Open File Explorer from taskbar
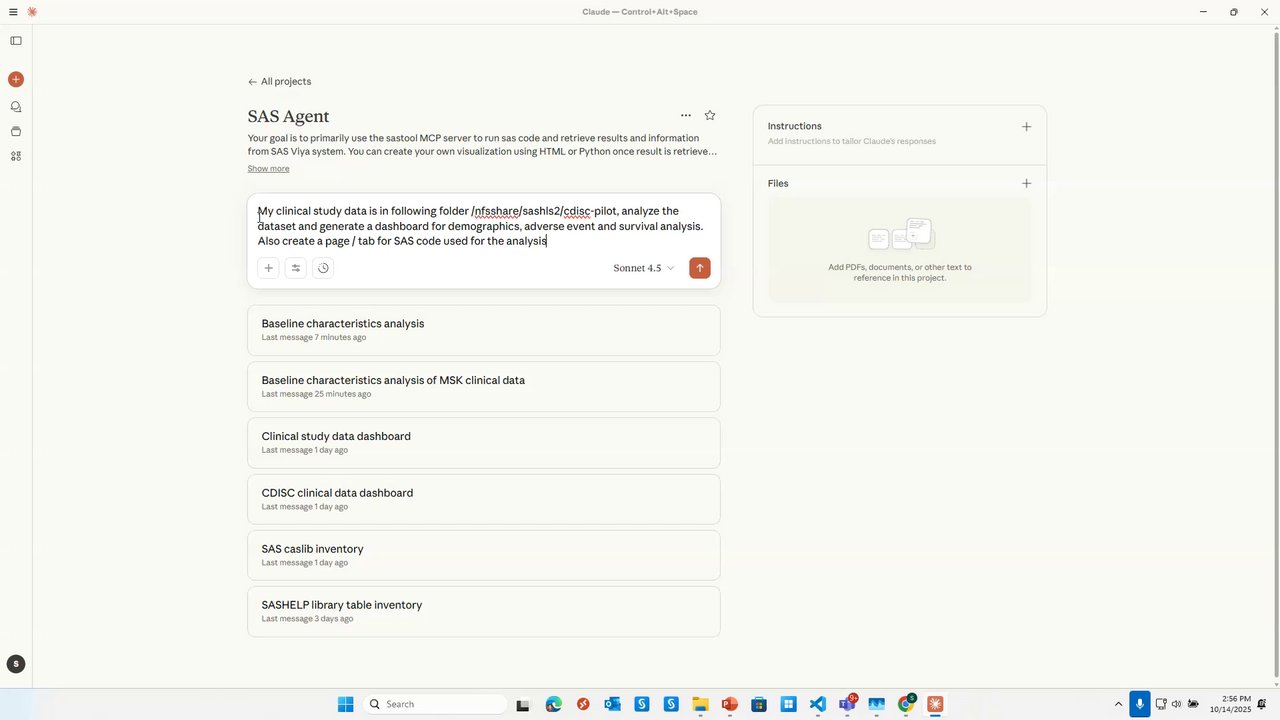 pyautogui.click(x=700, y=704)
